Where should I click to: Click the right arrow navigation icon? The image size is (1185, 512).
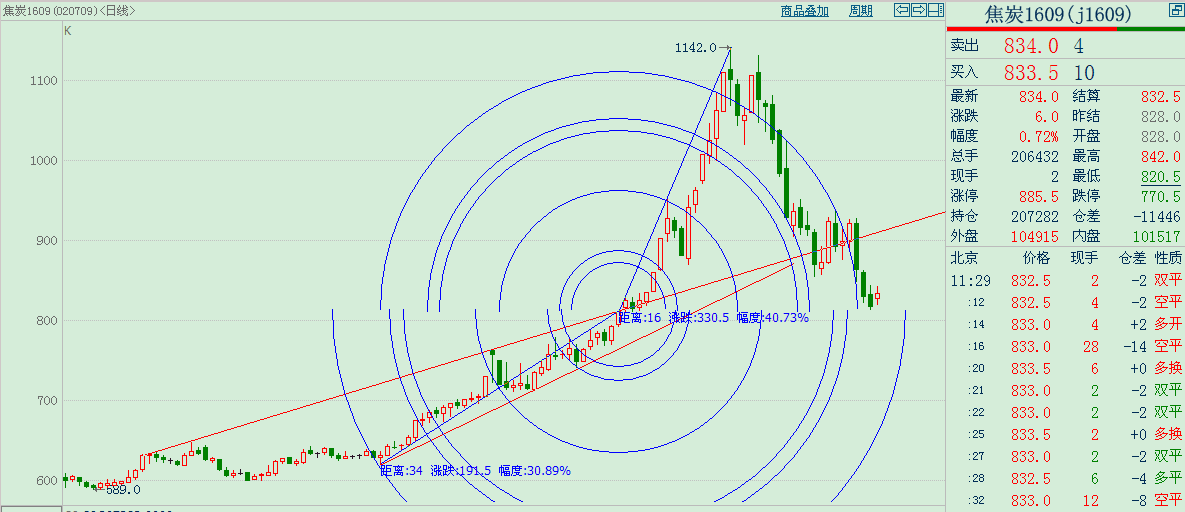tap(918, 11)
